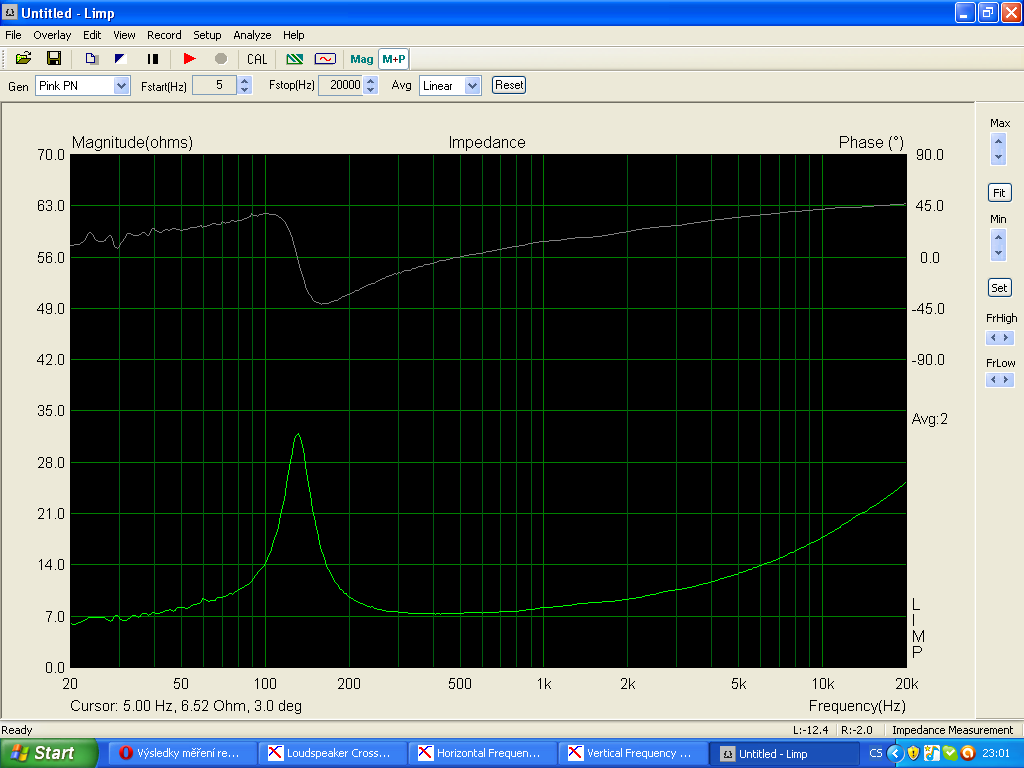
Task: Click the Impedance Measurement status bar text
Action: click(952, 730)
